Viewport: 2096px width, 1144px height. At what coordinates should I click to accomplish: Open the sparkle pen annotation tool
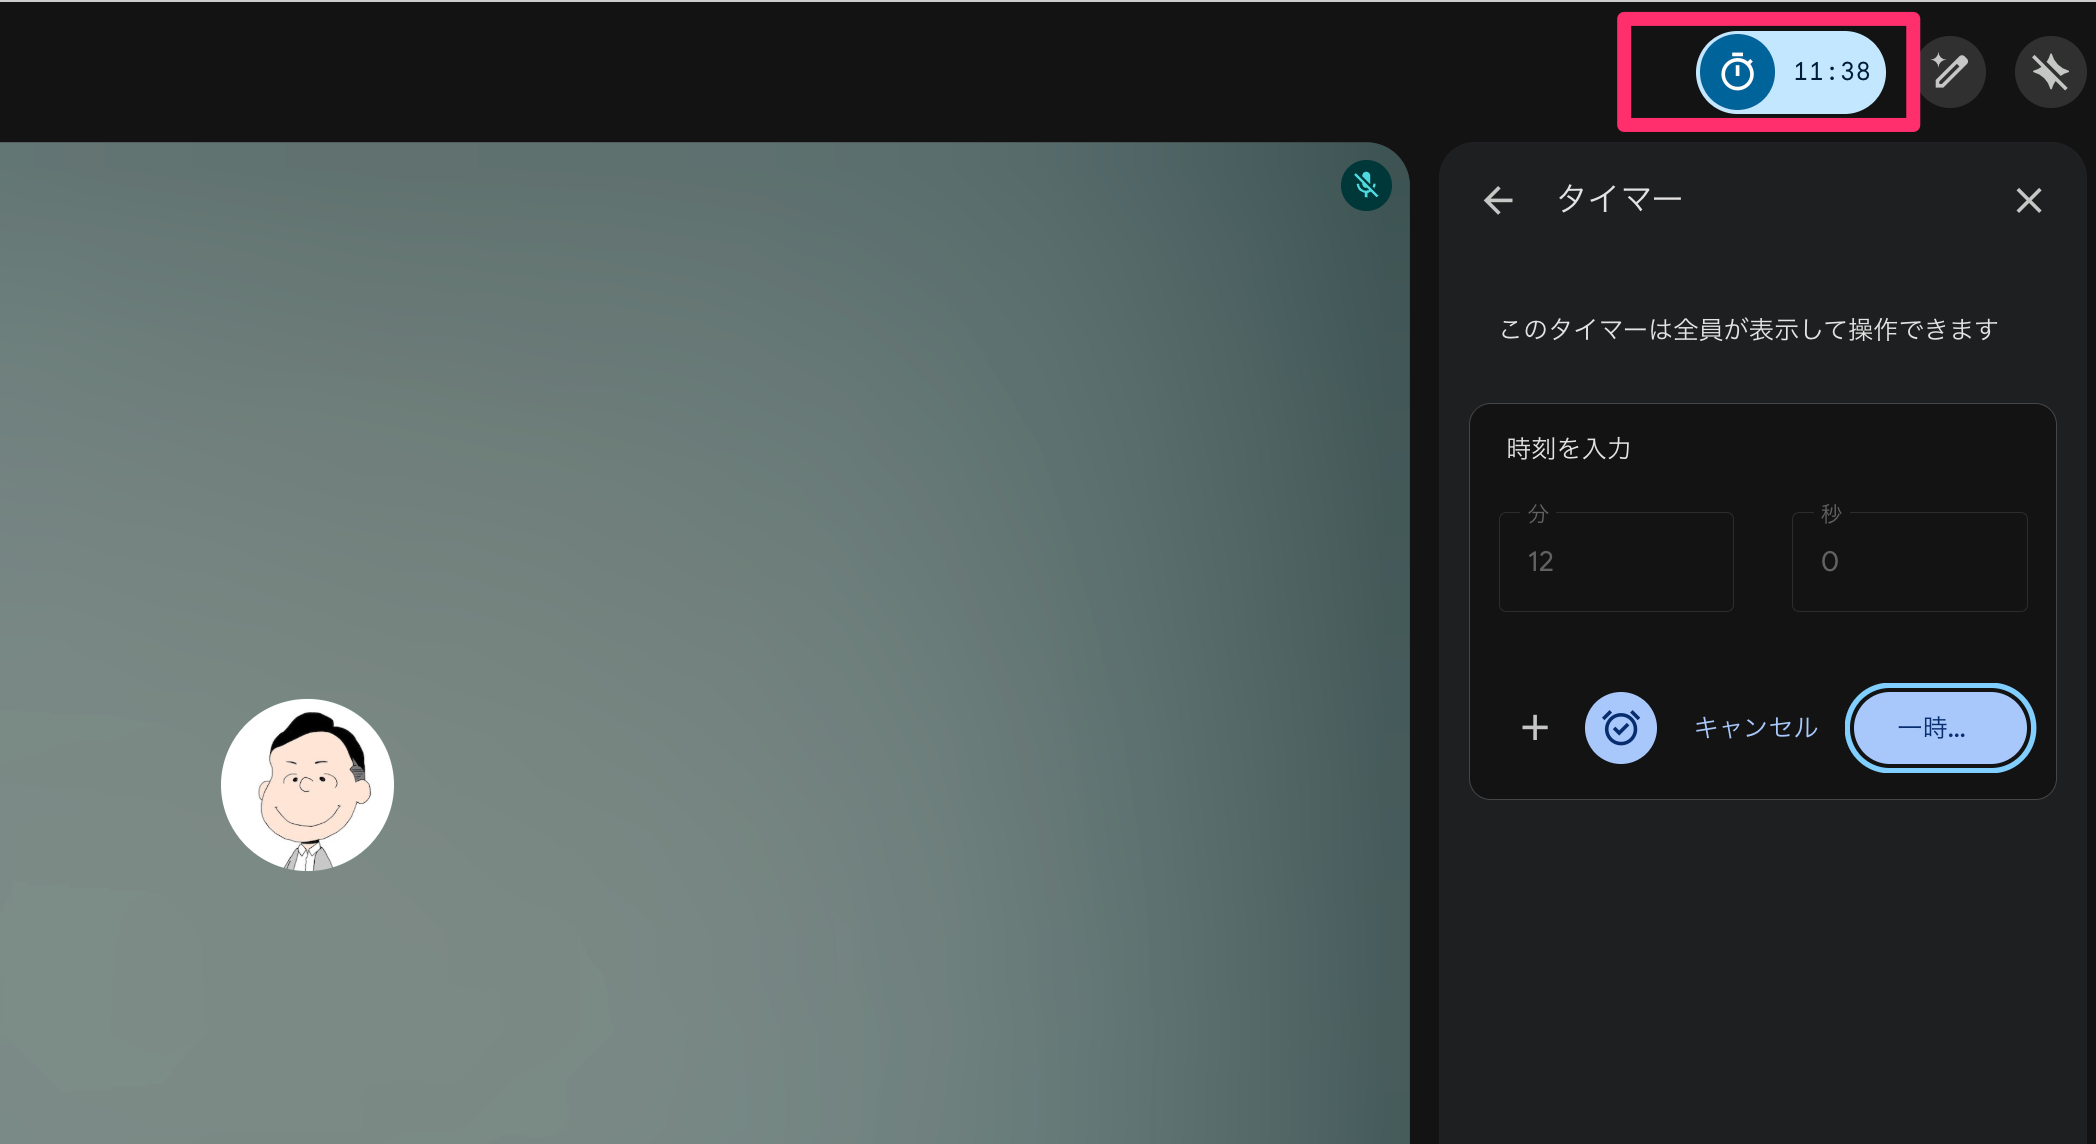click(1950, 72)
